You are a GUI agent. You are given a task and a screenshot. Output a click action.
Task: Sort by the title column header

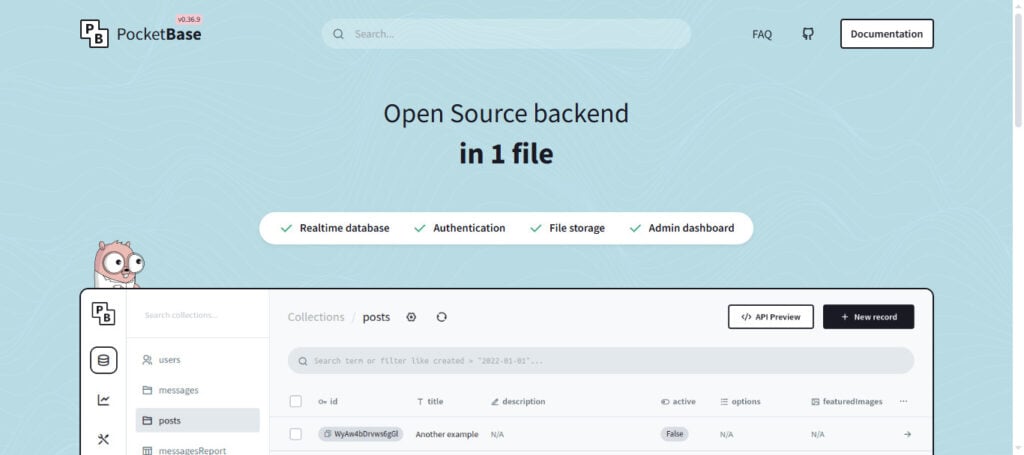pos(430,401)
